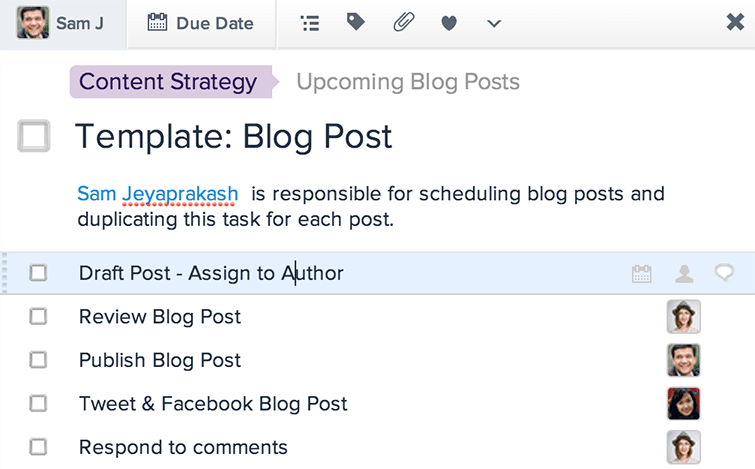Assign Draft Post subtask using person icon
Screen dimensions: 755x469
684,274
